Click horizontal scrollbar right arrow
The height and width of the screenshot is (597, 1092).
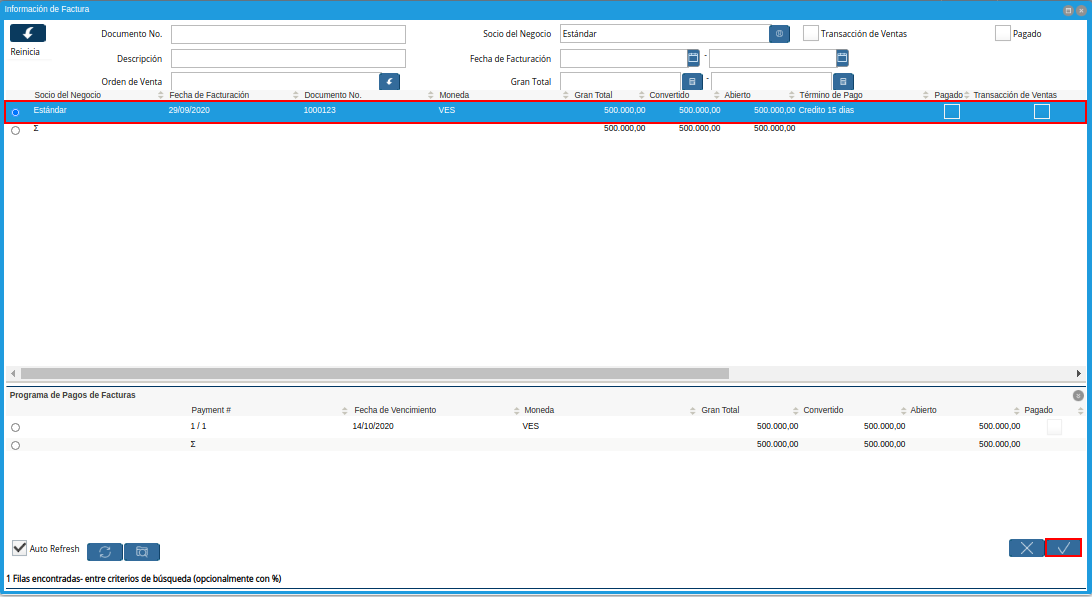click(1079, 373)
